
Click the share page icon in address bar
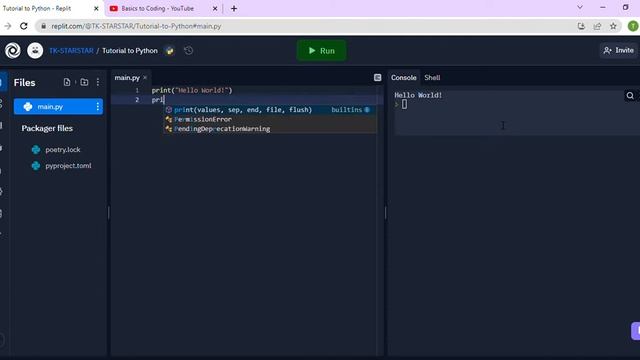tap(597, 26)
